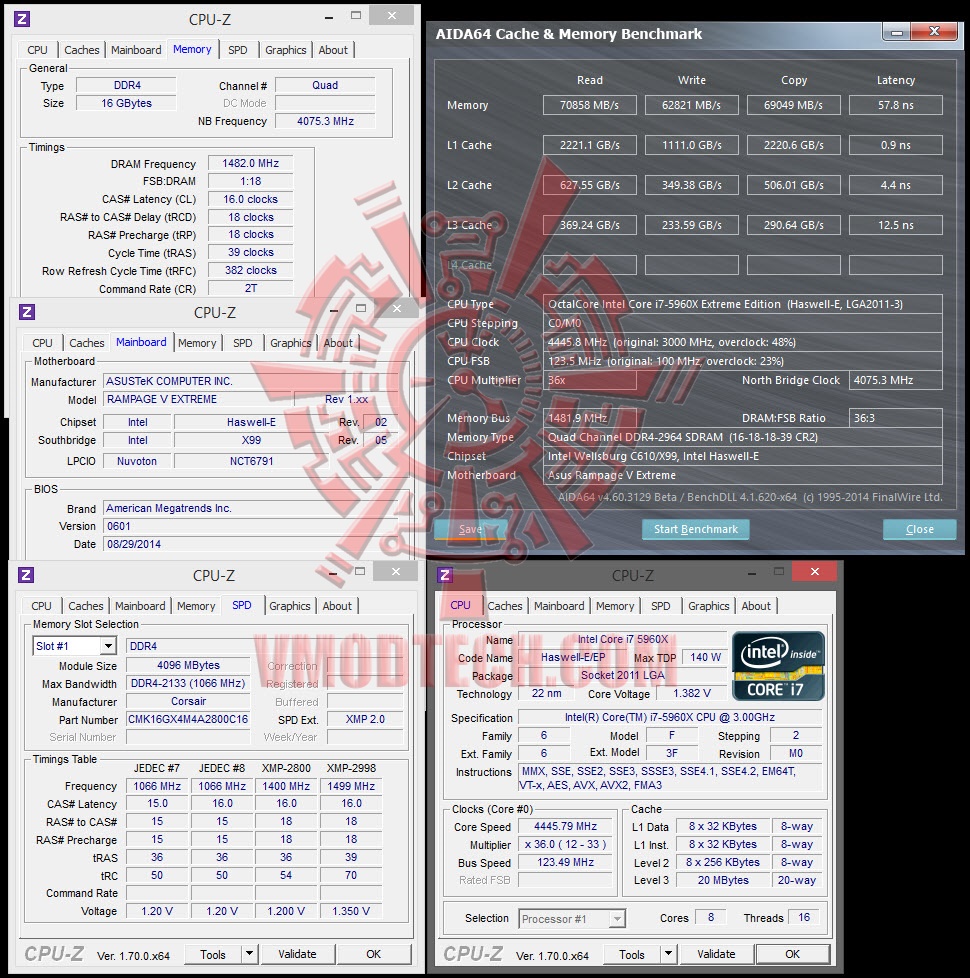Click Start Benchmark in AIDA64
The height and width of the screenshot is (978, 970).
[696, 529]
